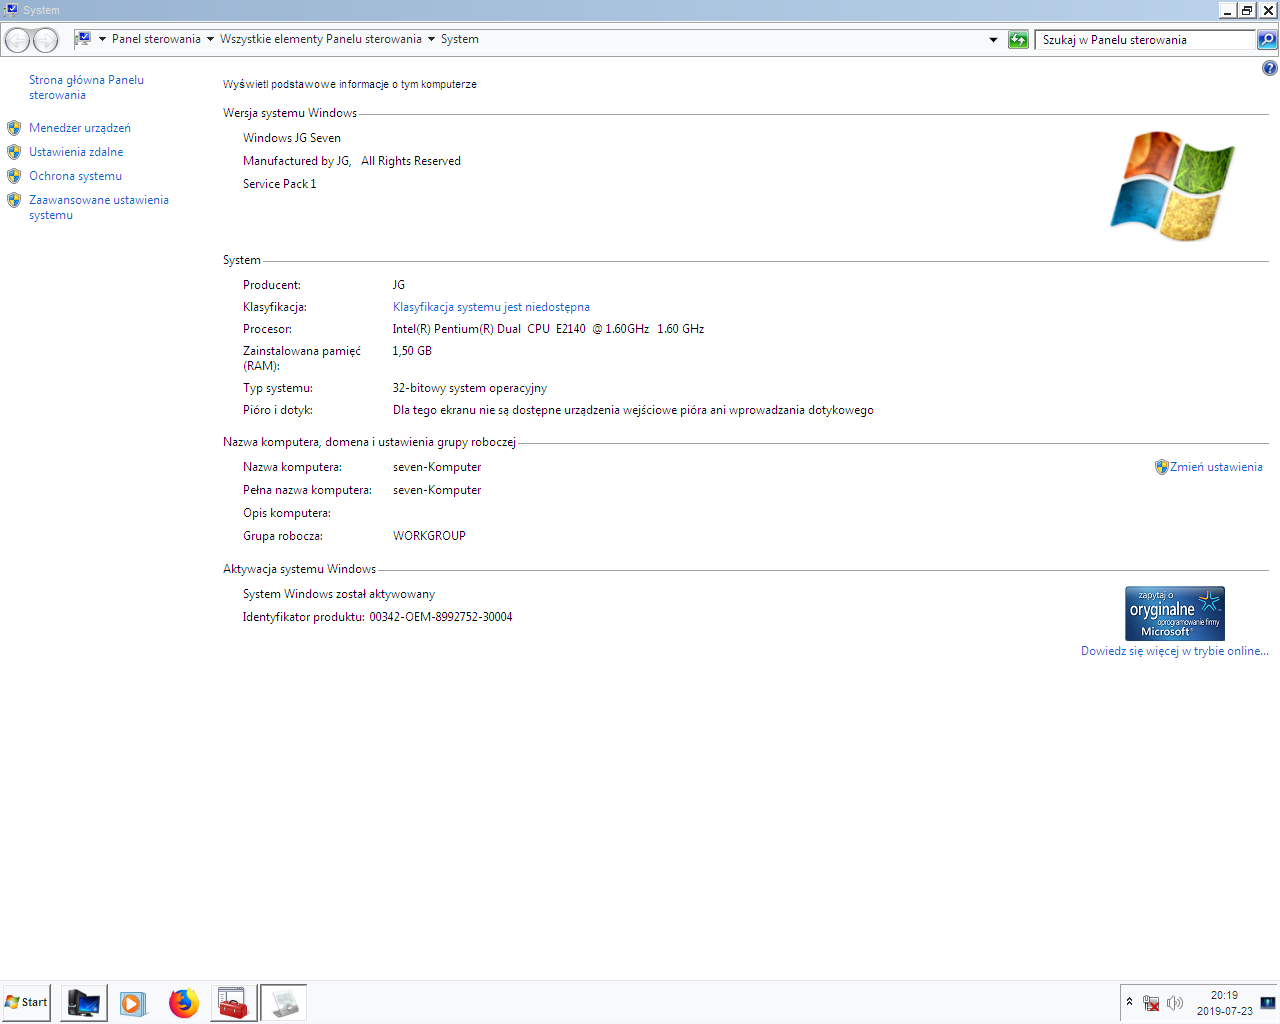The height and width of the screenshot is (1024, 1280).
Task: Click the genuine Microsoft software badge
Action: (1174, 613)
